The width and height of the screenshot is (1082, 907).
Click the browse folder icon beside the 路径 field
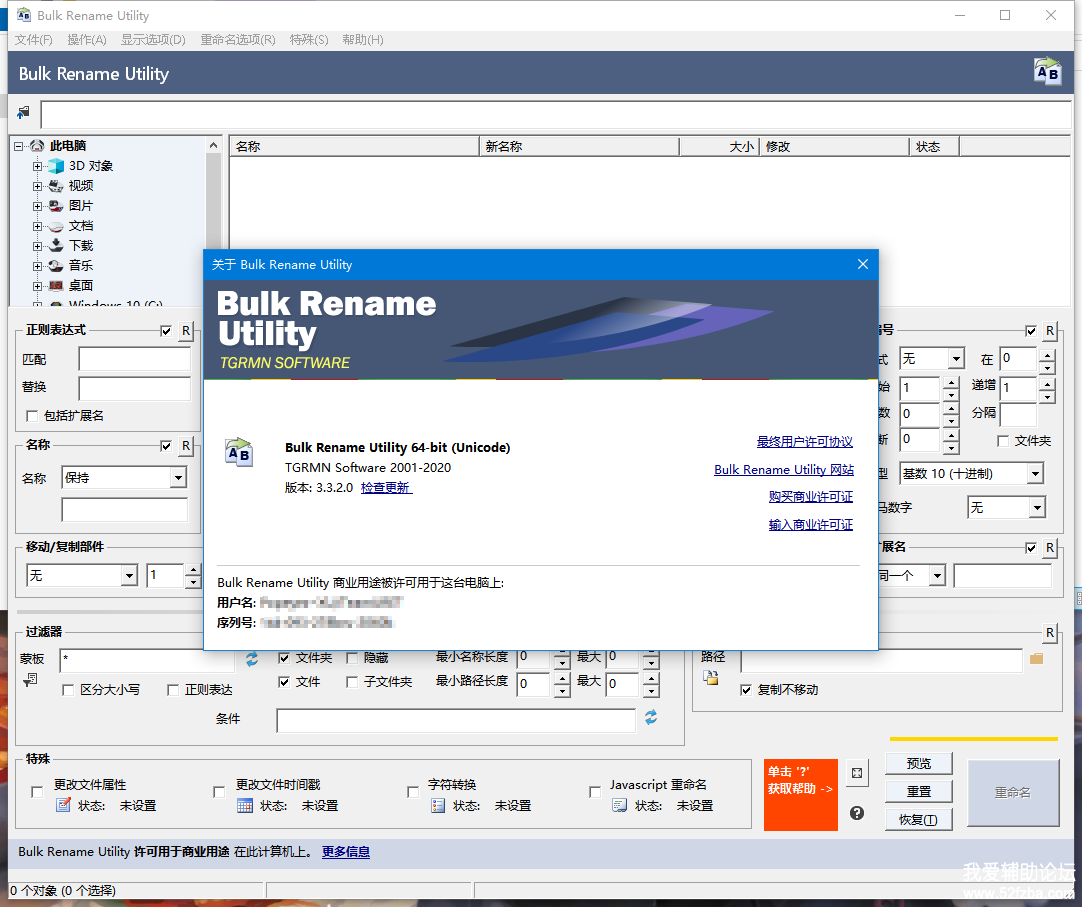(x=1036, y=659)
